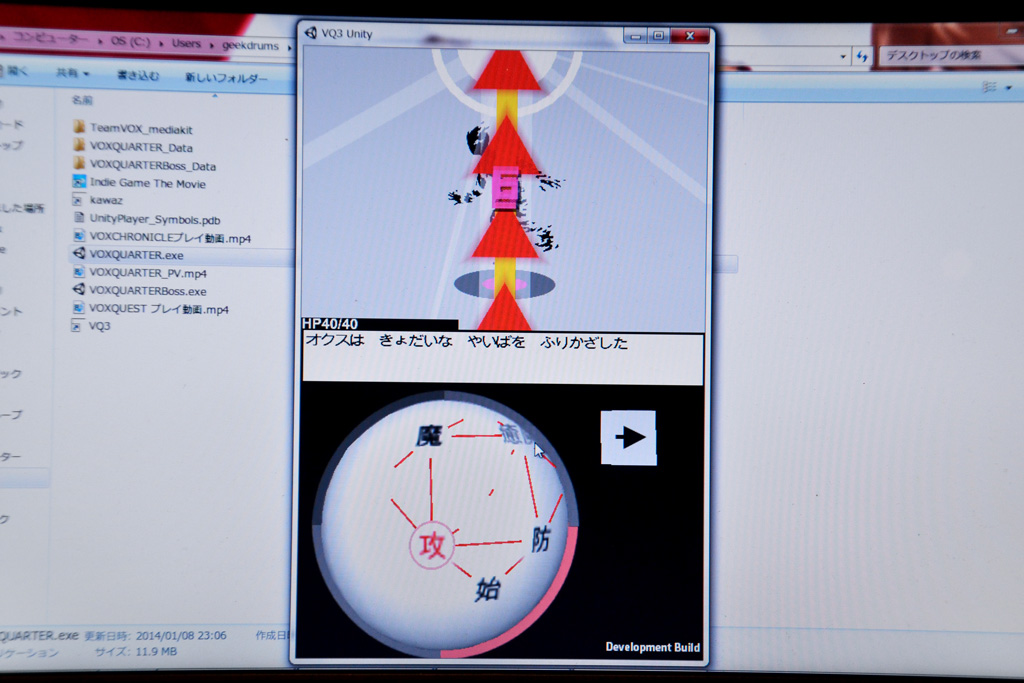Open the address bar history dropdown
This screenshot has height=683, width=1024.
[x=843, y=57]
